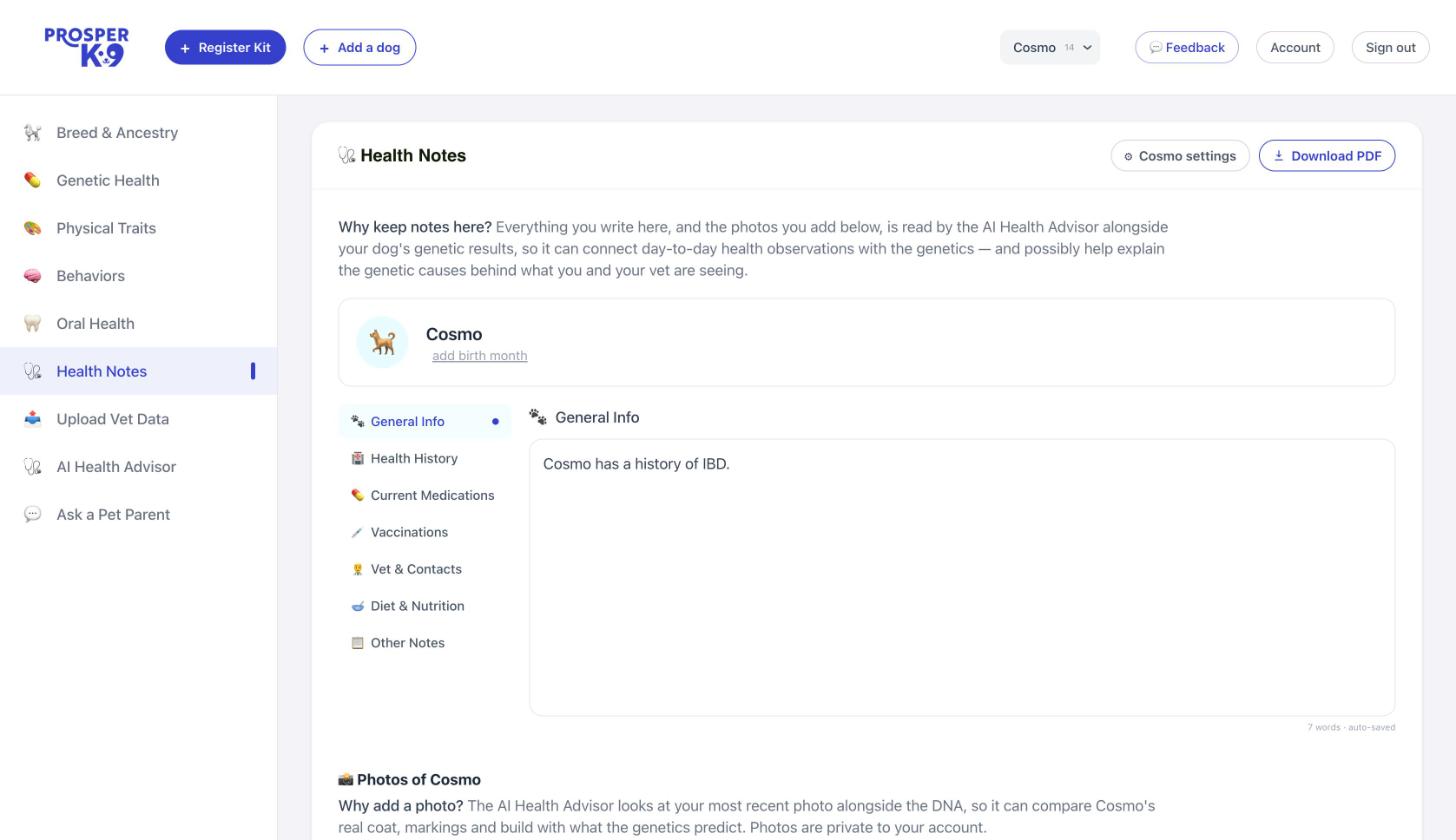Viewport: 1456px width, 840px height.
Task: Click the Vaccinations syringe icon
Action: point(357,533)
